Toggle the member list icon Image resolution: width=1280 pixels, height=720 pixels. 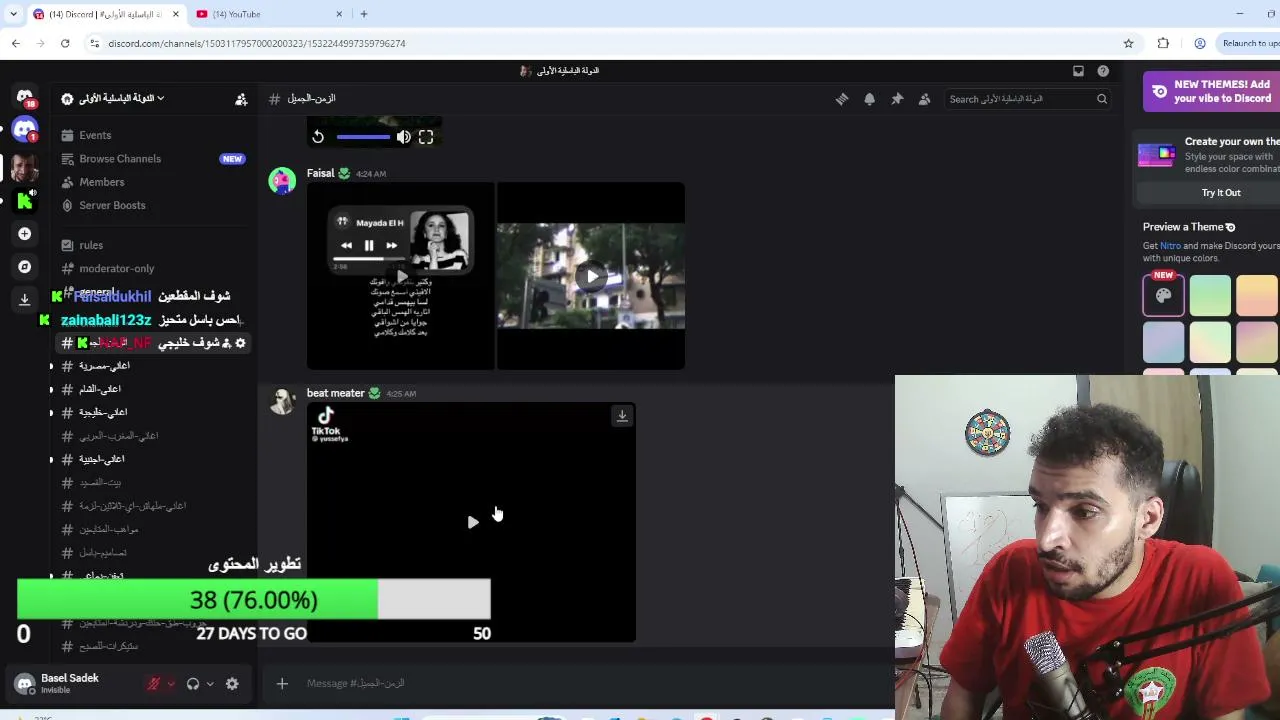click(924, 99)
